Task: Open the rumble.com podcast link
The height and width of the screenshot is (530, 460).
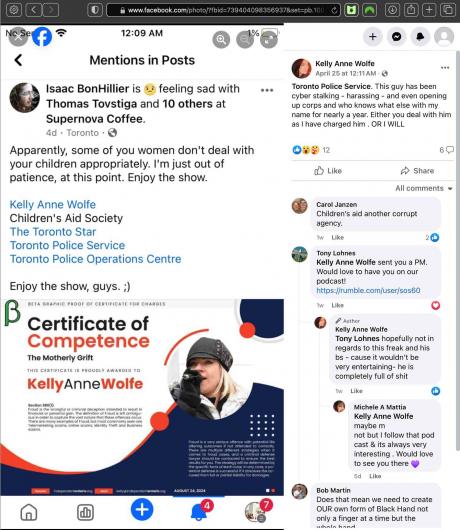Action: 368,290
